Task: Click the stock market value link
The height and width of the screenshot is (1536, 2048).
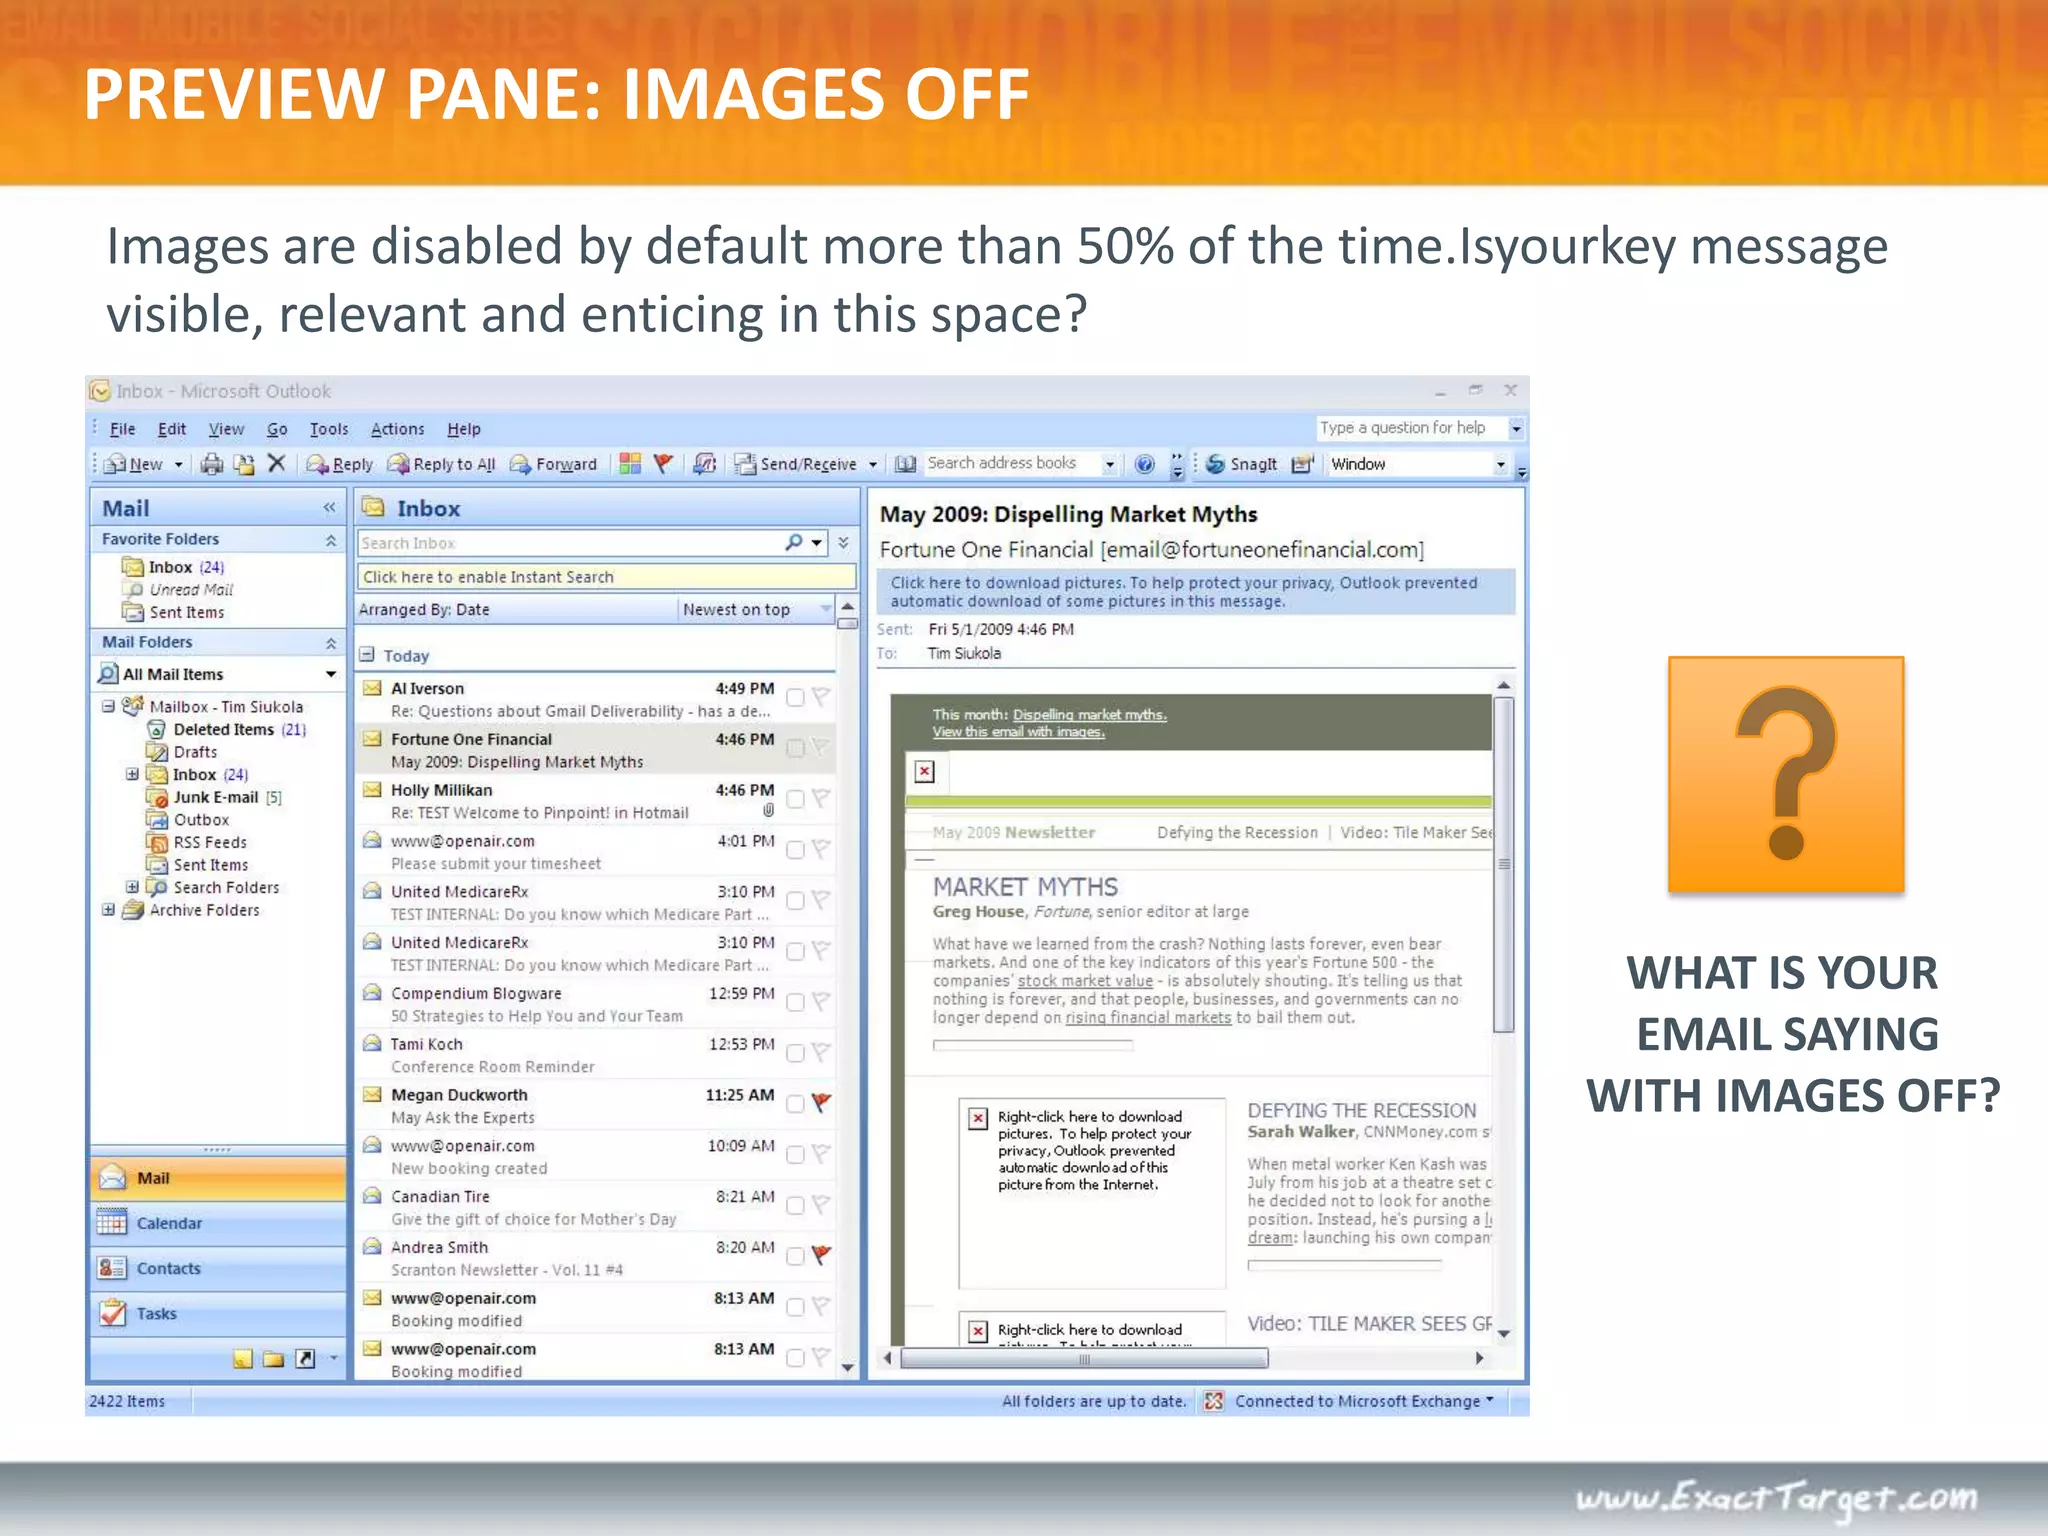Action: click(1085, 981)
